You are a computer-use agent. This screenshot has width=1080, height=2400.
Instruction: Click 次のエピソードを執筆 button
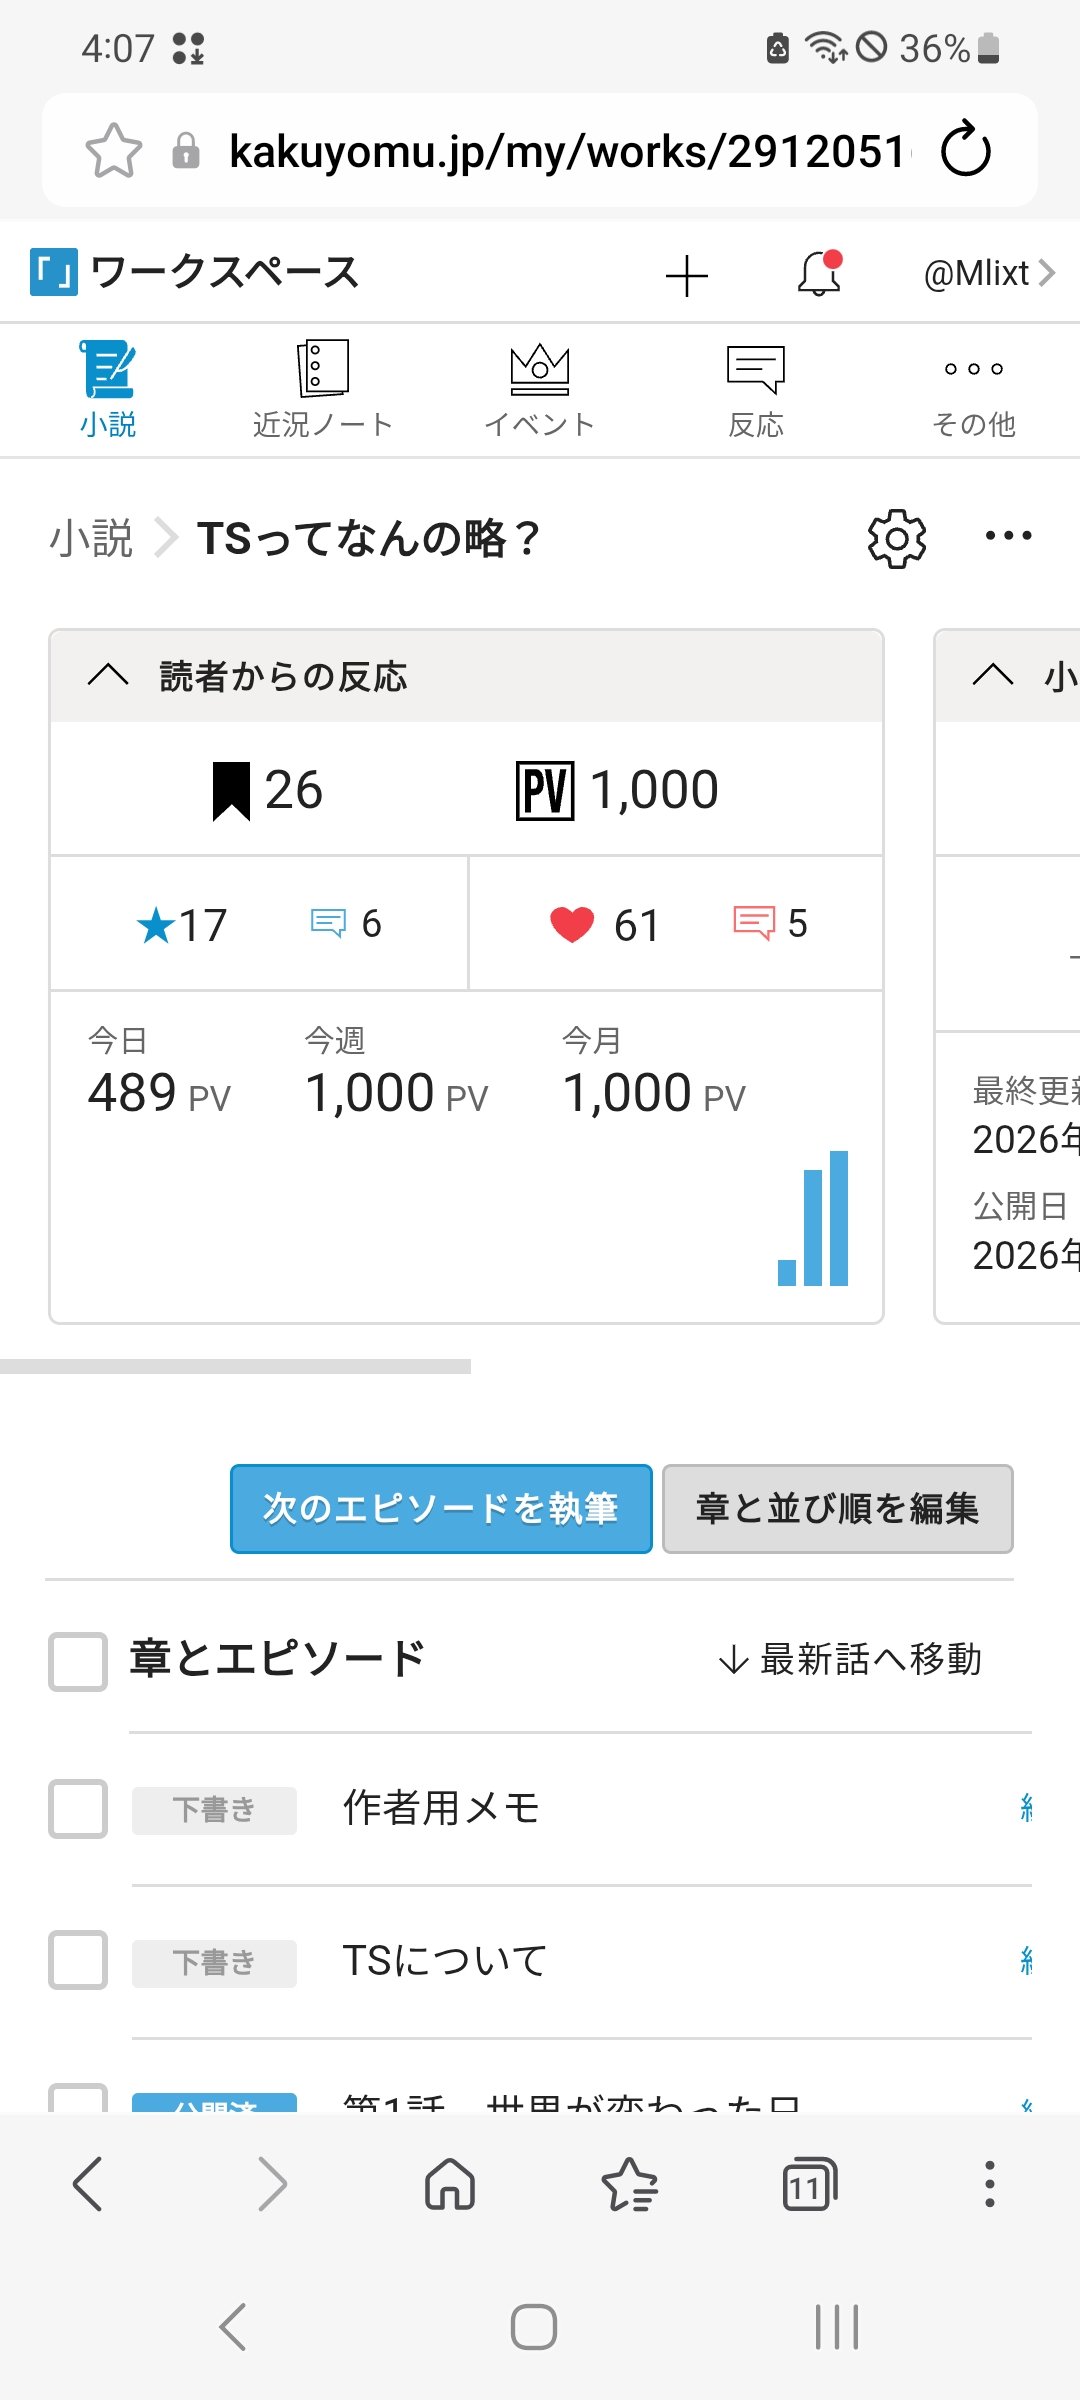[441, 1509]
